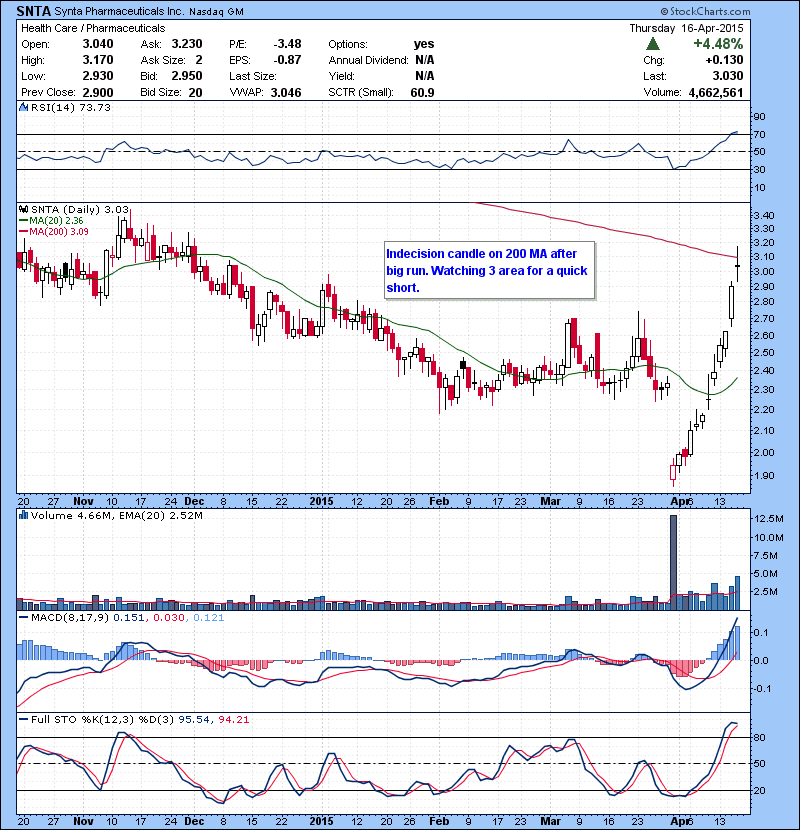This screenshot has width=800, height=830.
Task: Click the 80 label on stochastic axis
Action: (x=759, y=737)
